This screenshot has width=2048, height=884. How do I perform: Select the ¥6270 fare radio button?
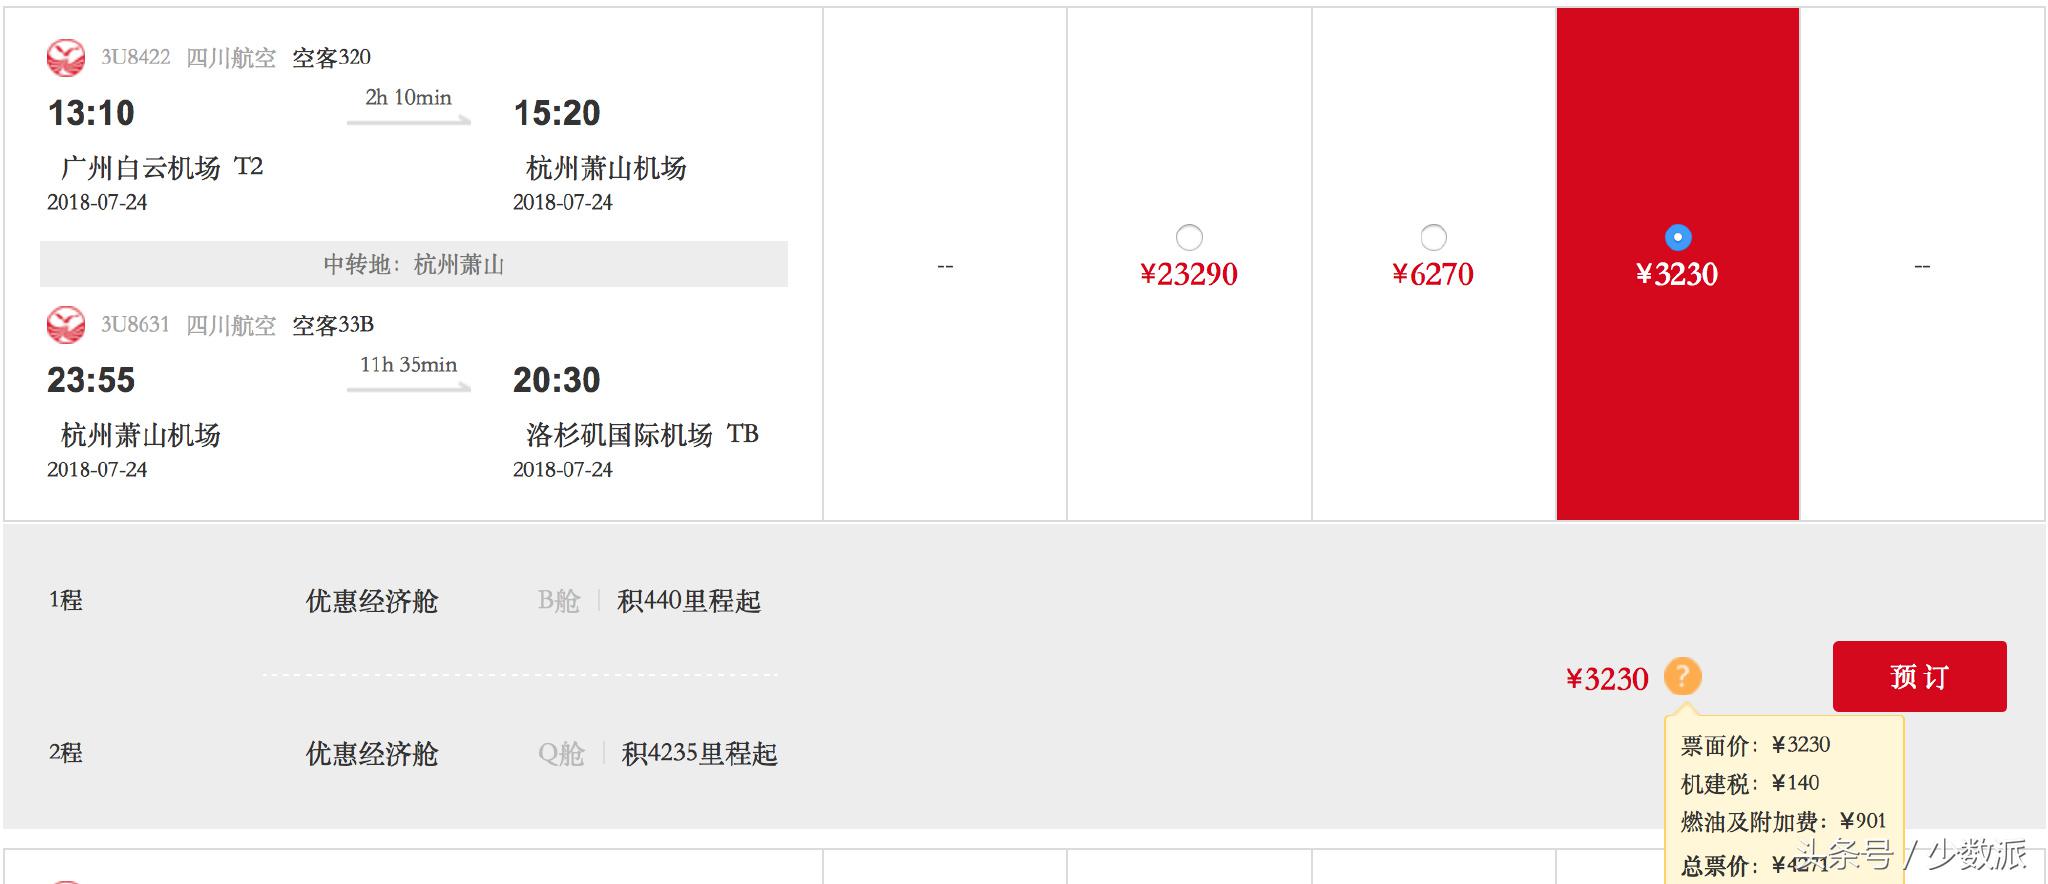click(x=1433, y=238)
